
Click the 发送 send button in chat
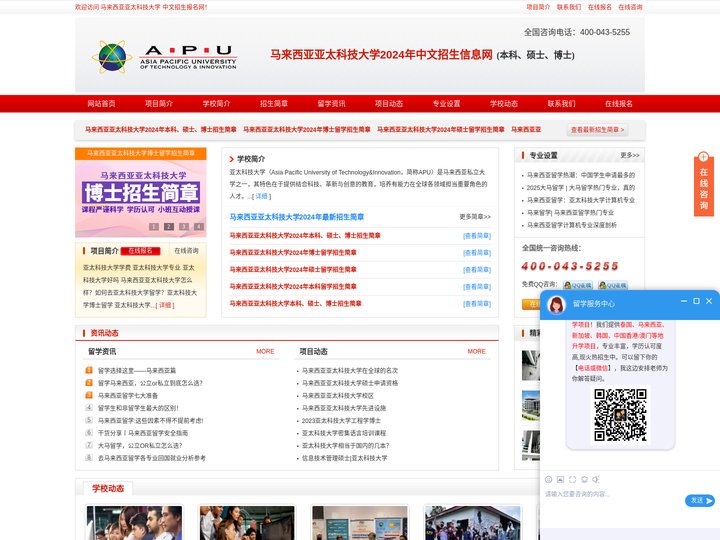(700, 501)
